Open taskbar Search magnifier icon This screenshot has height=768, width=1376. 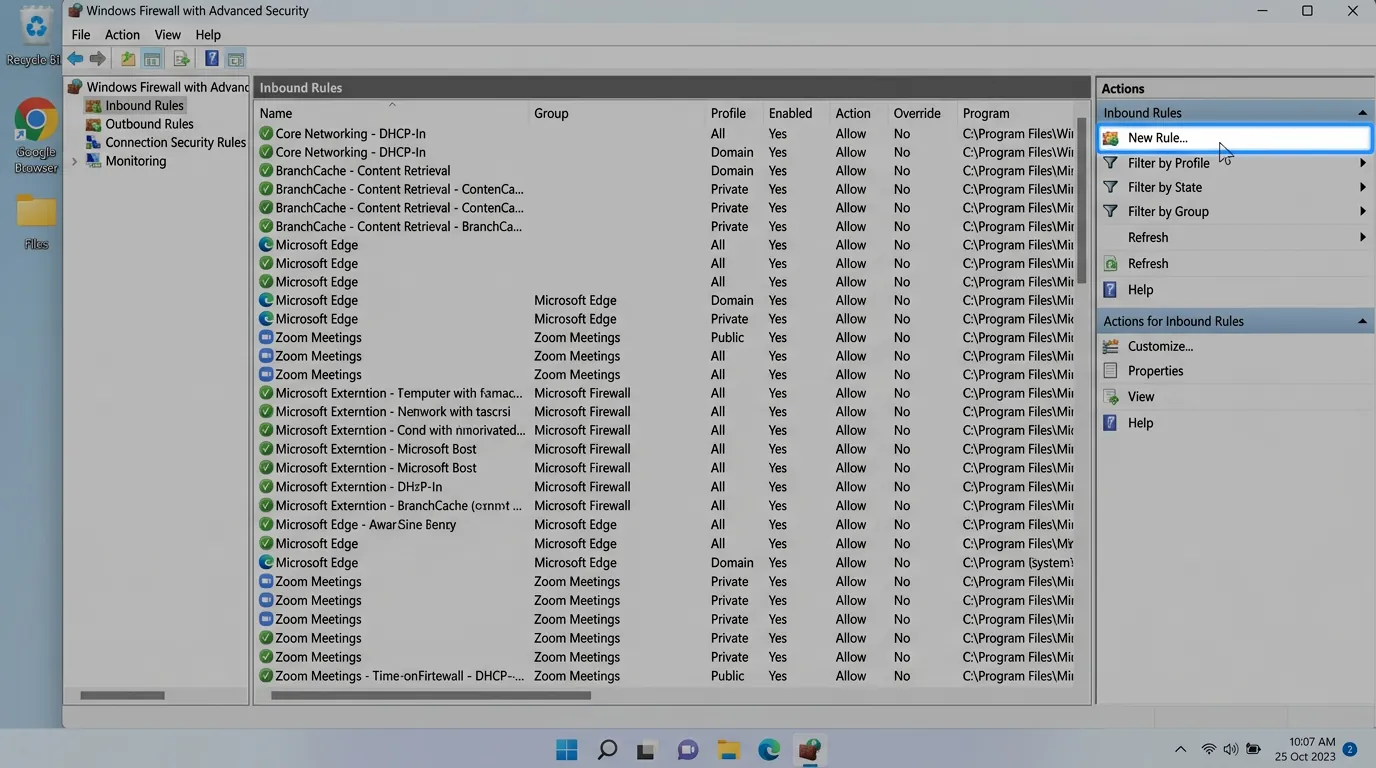tap(607, 749)
